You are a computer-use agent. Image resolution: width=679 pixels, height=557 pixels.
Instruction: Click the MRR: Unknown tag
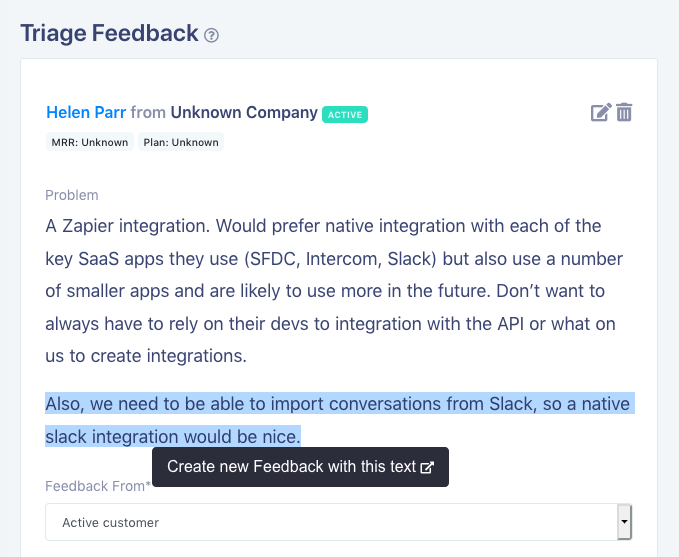tap(90, 142)
